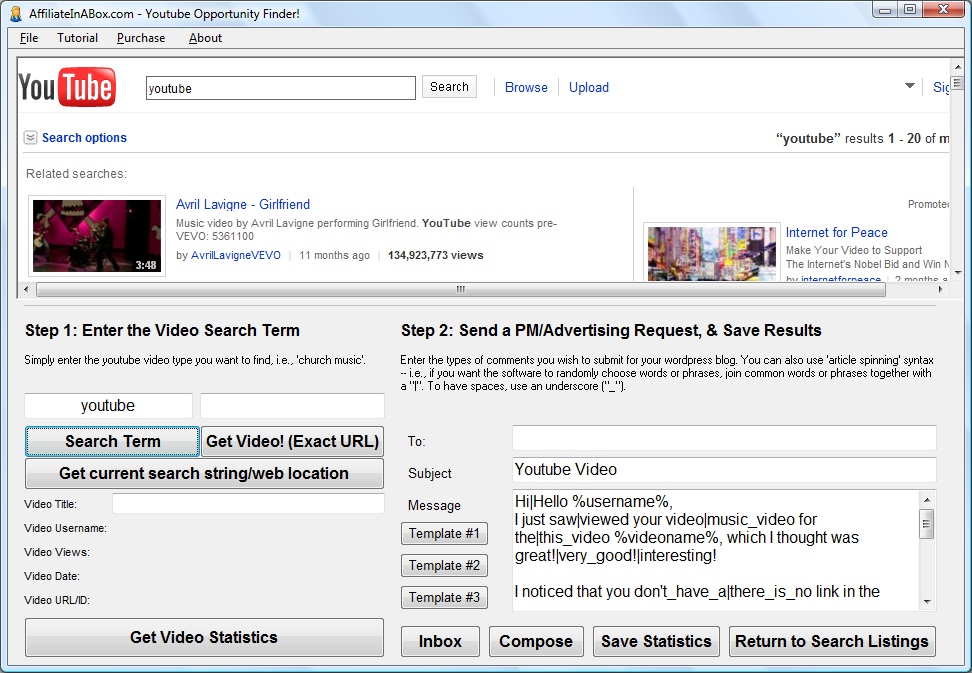Open the Tutorial menu
The width and height of the screenshot is (972, 673).
click(x=77, y=38)
